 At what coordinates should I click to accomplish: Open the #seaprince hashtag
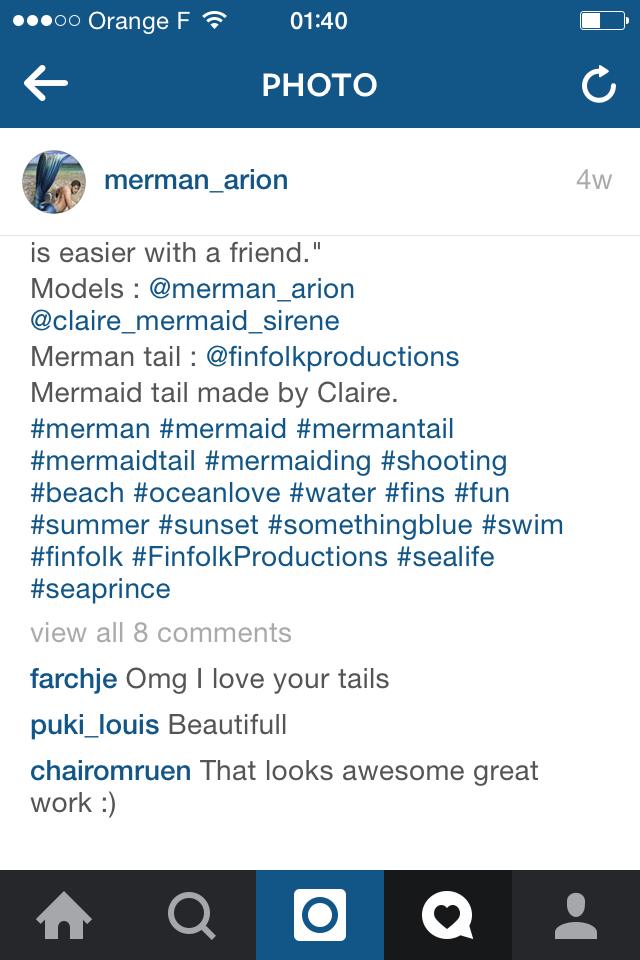tap(101, 589)
